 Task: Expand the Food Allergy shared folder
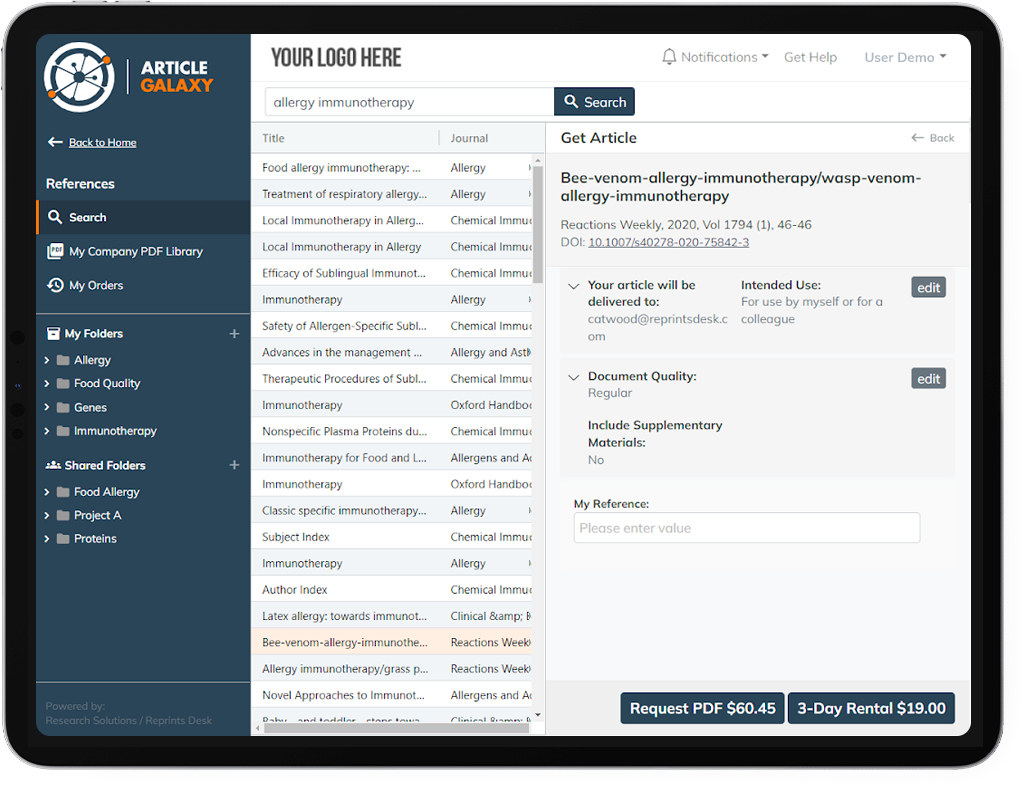[46, 492]
